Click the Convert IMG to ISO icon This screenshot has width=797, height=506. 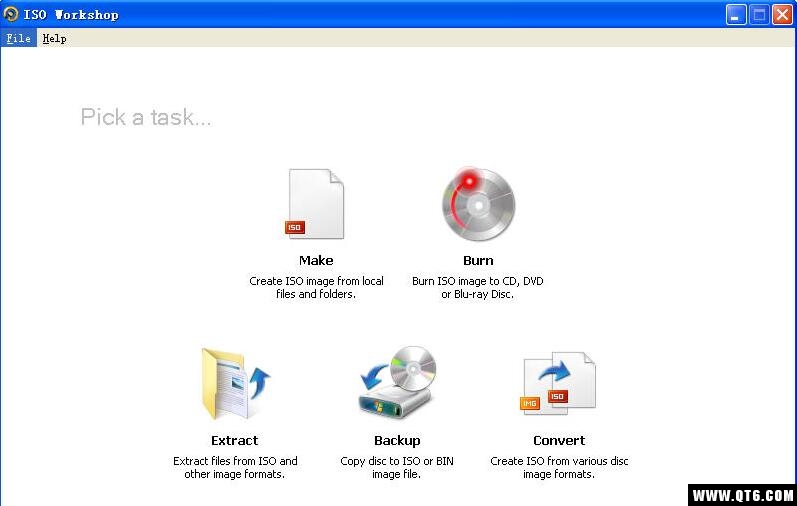pos(558,383)
